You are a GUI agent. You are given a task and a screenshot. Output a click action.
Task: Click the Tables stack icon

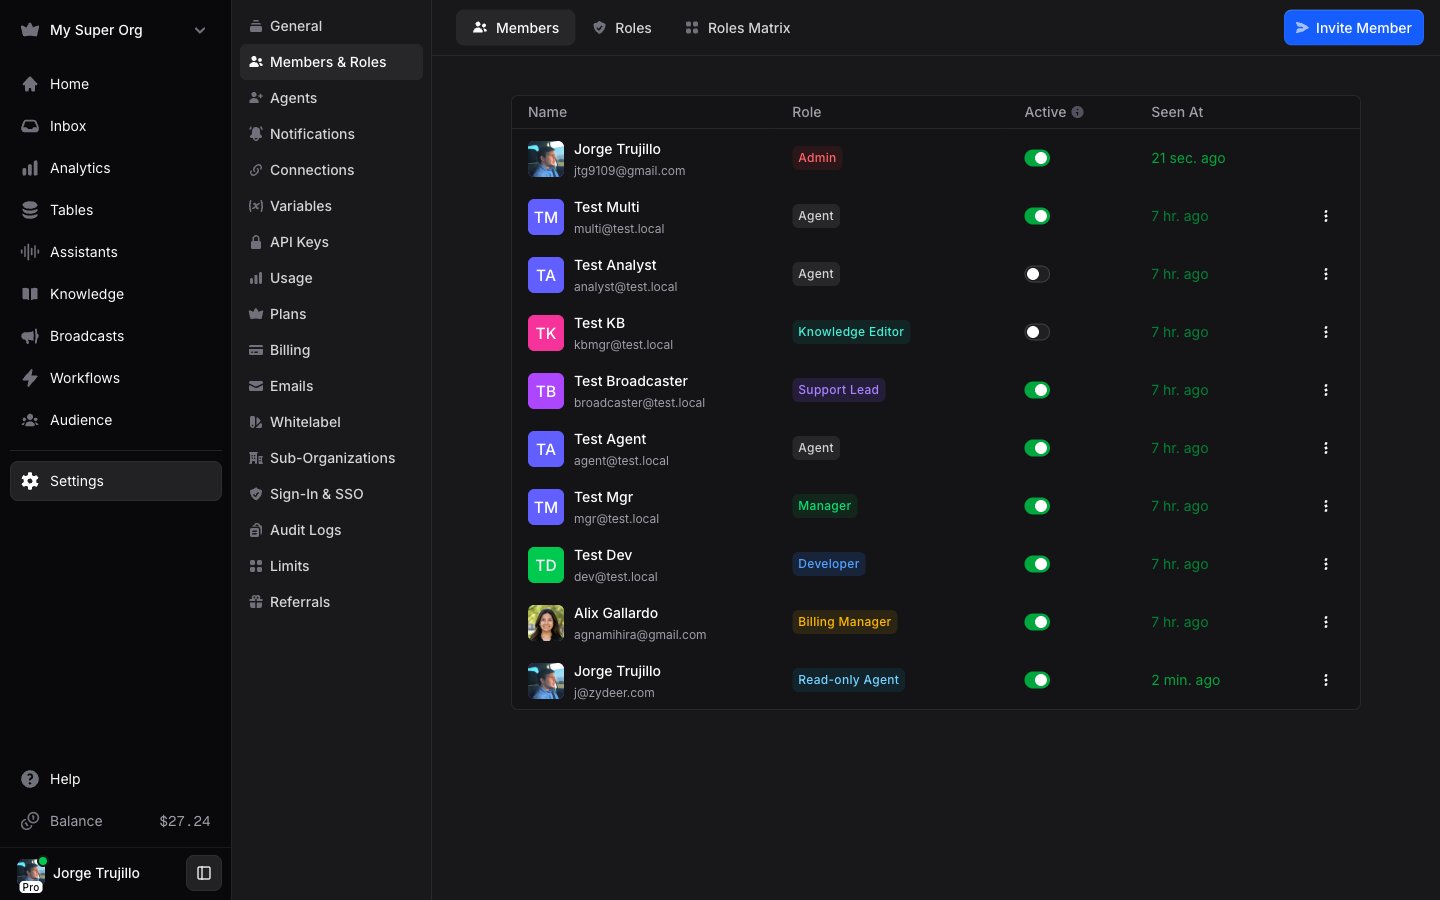pyautogui.click(x=30, y=210)
